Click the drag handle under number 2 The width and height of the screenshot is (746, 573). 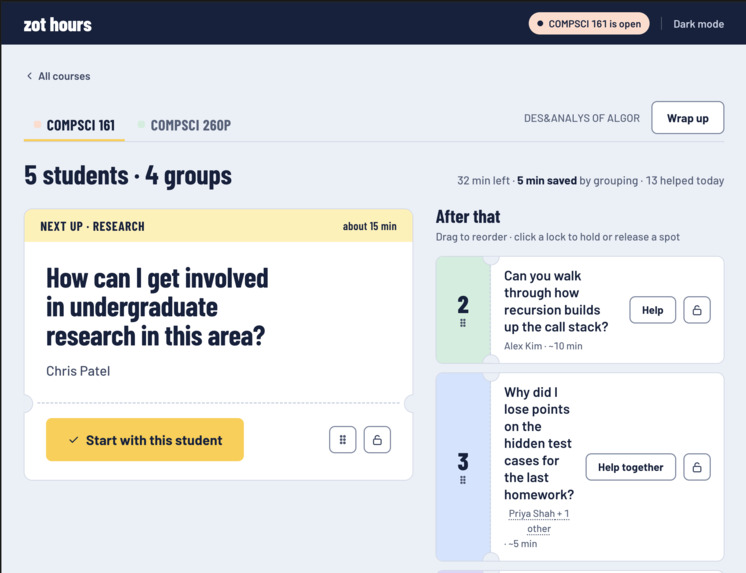(463, 323)
